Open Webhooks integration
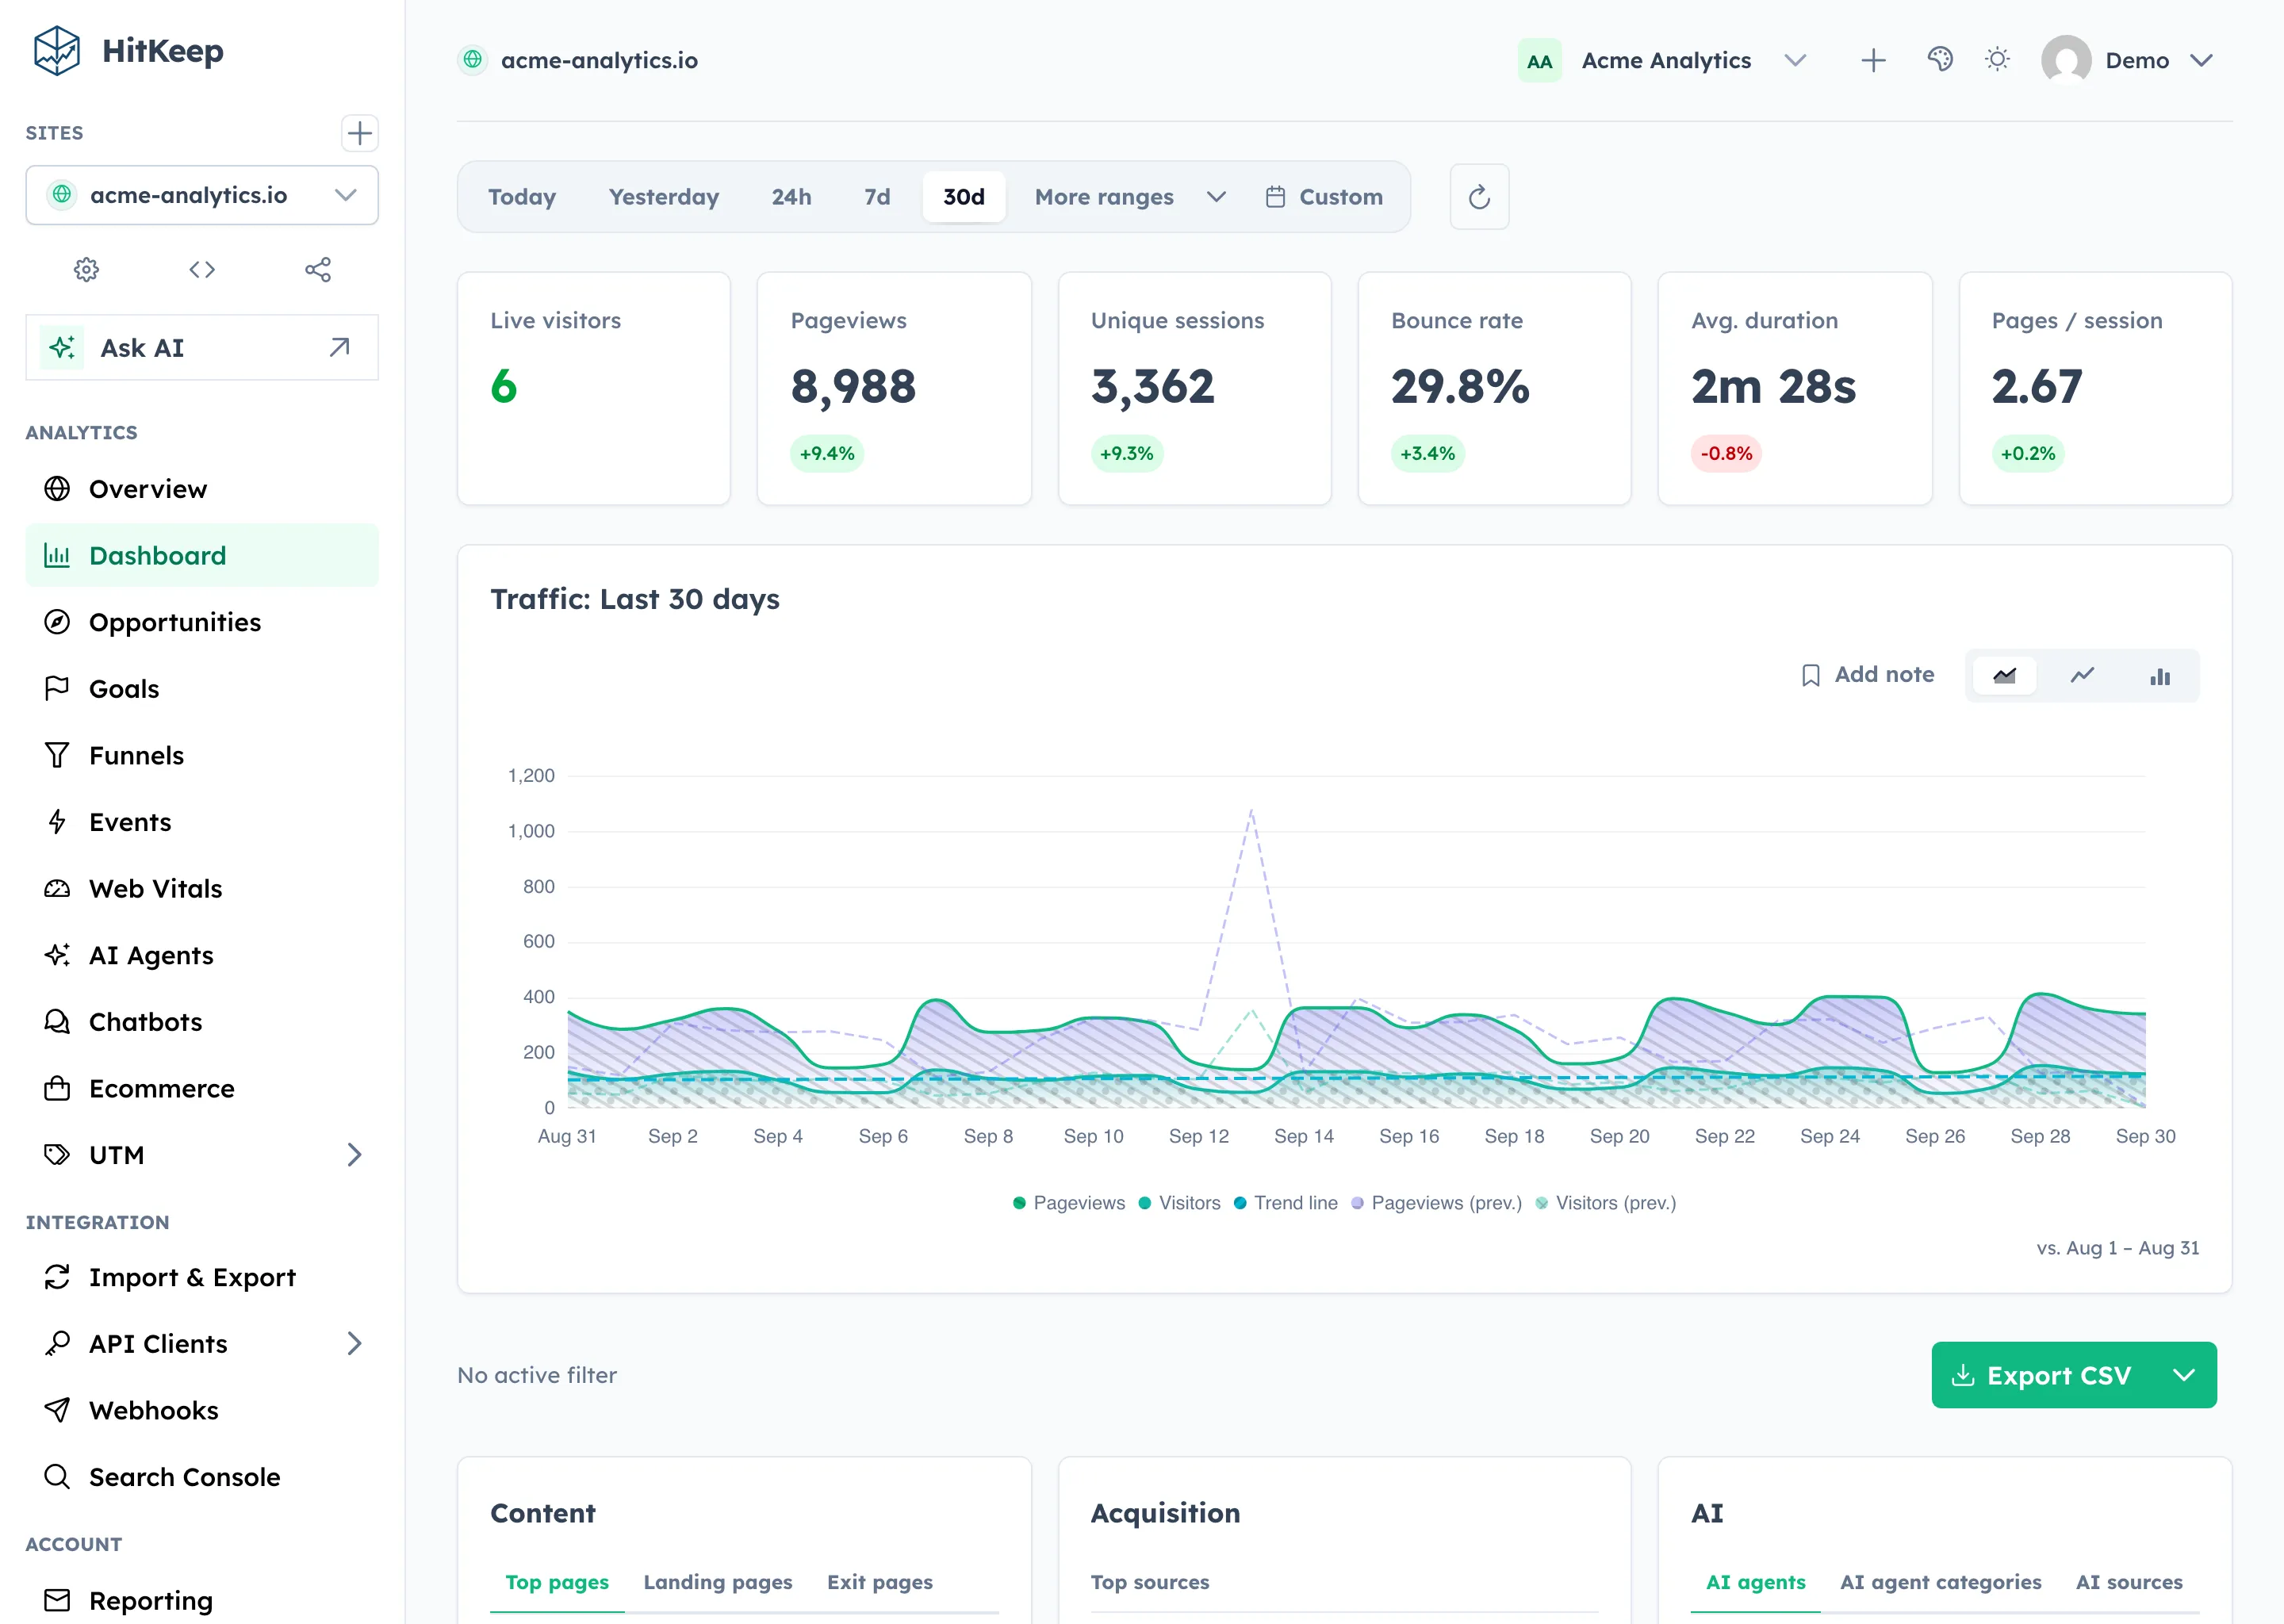The height and width of the screenshot is (1624, 2284). coord(202,1411)
